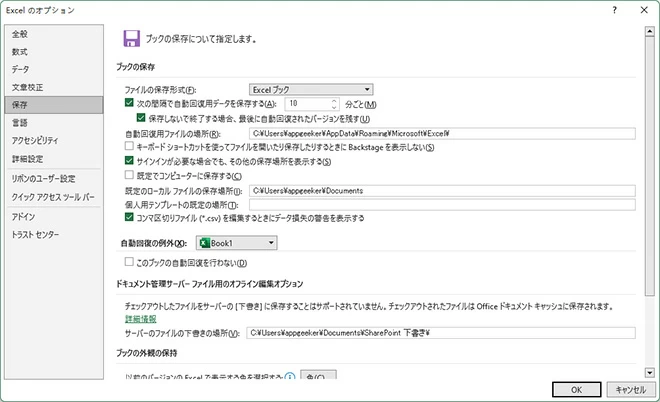Click the OK button
Image resolution: width=660 pixels, height=402 pixels.
(576, 388)
